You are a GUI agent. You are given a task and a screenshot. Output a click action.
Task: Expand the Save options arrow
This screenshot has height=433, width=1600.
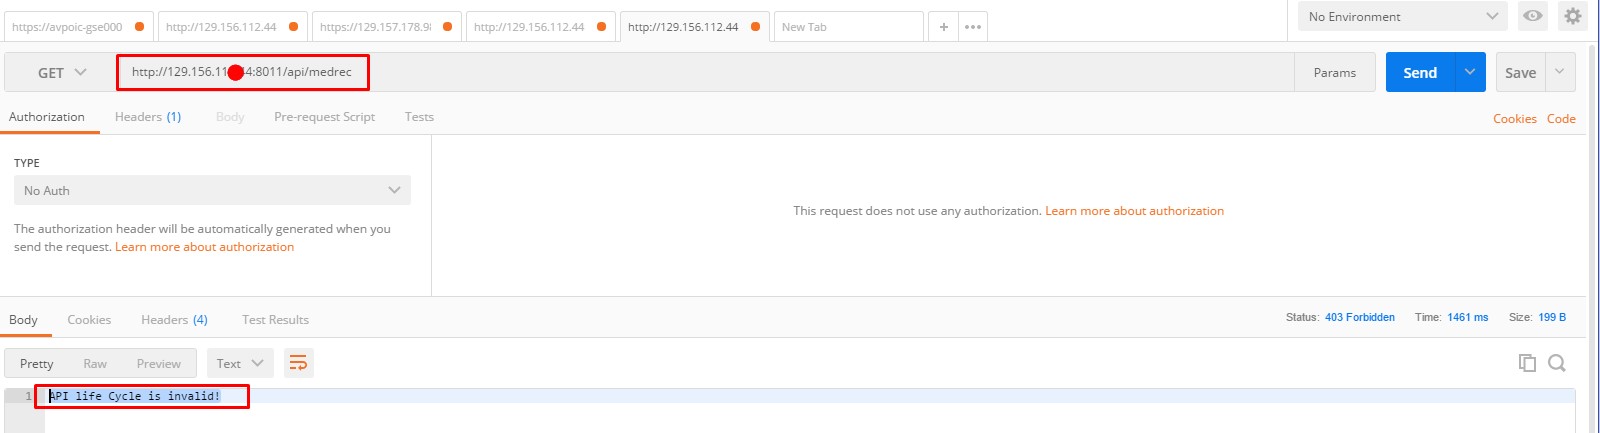point(1560,72)
